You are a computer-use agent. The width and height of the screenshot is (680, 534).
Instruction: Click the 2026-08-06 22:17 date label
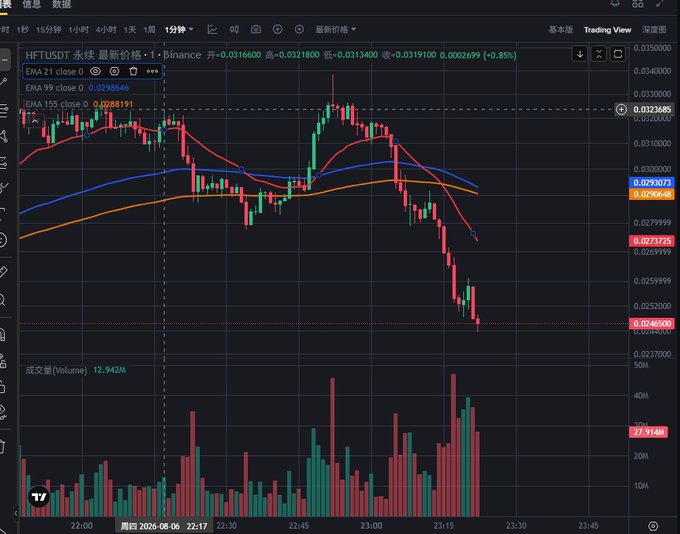pos(164,526)
